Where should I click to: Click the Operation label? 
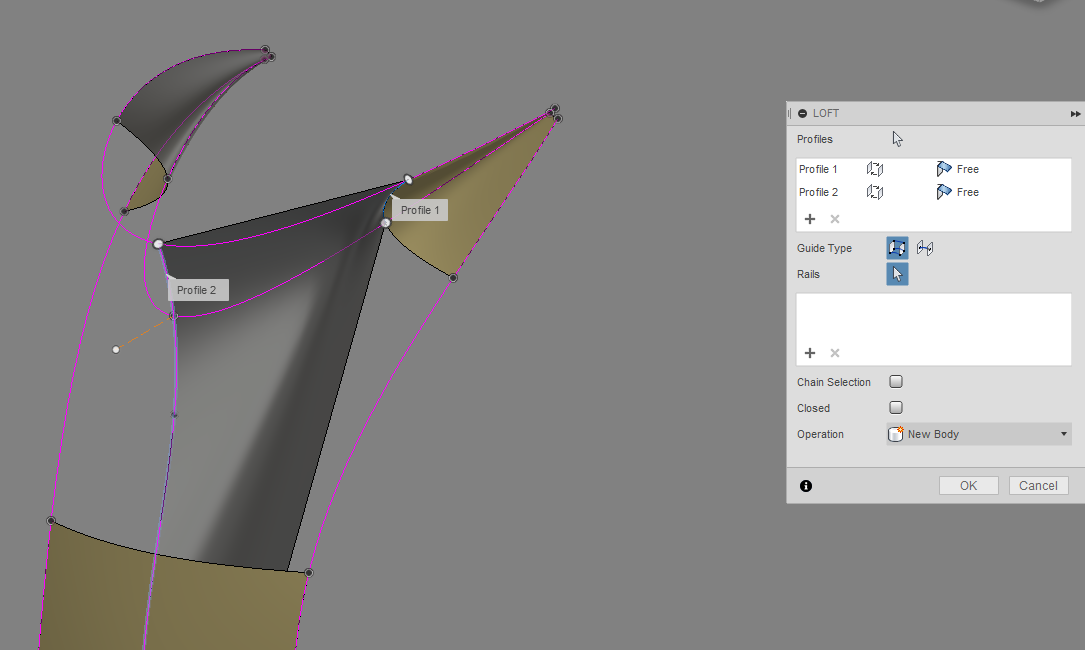click(820, 434)
